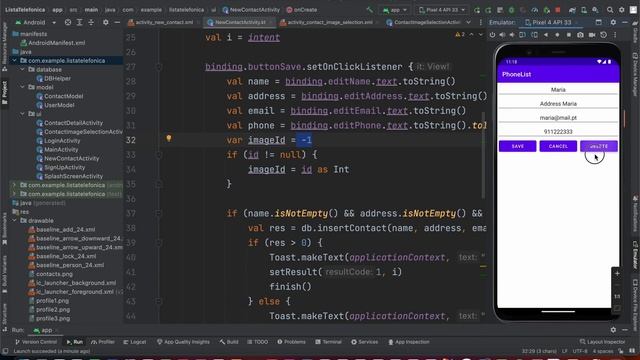Switch to ContactImageSelectionActivity tab
Image resolution: width=640 pixels, height=360 pixels.
click(x=424, y=22)
